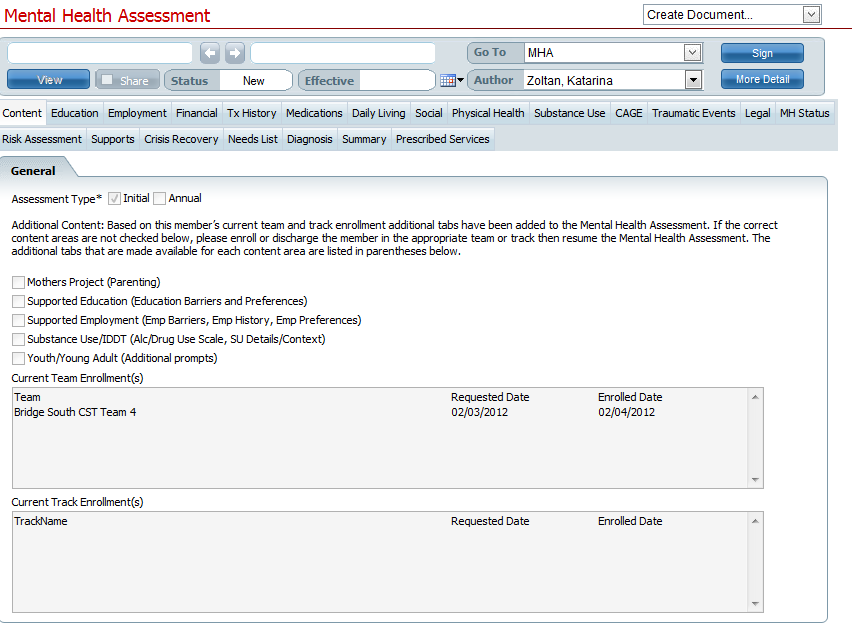Screen dimensions: 852x624
Task: Enable the Mothers Project (Parenting) checkbox
Action: tap(17, 282)
